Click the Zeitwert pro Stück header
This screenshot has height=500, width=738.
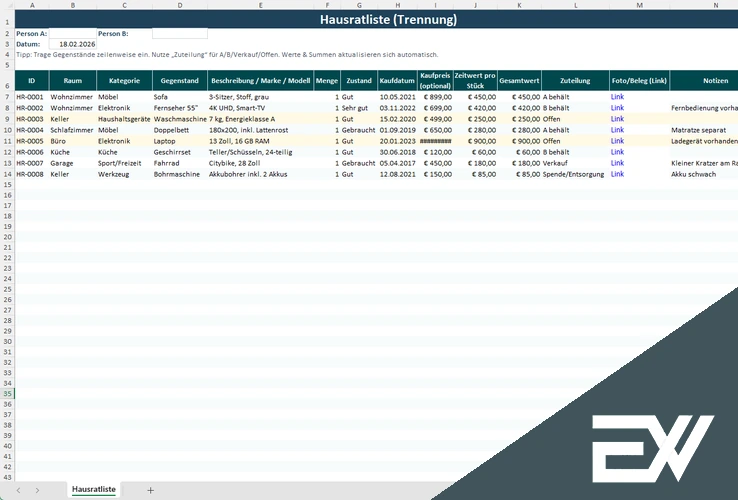pyautogui.click(x=475, y=81)
